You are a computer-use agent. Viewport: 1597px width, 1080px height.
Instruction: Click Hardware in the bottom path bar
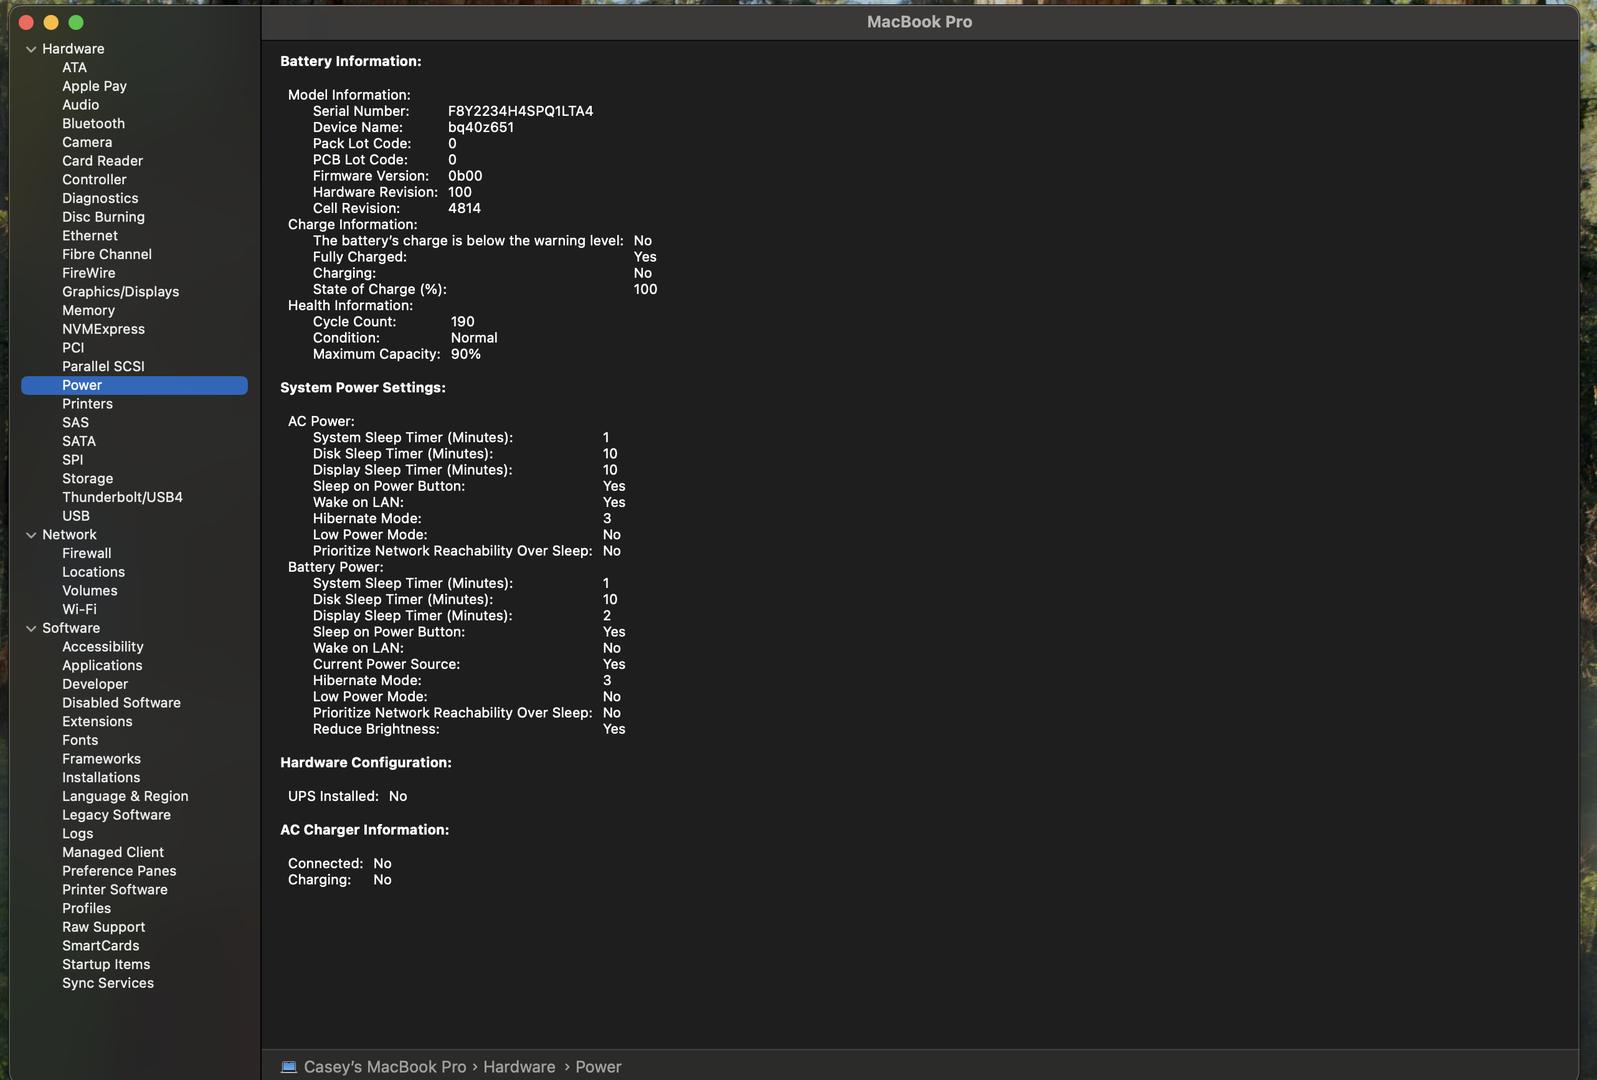click(518, 1067)
